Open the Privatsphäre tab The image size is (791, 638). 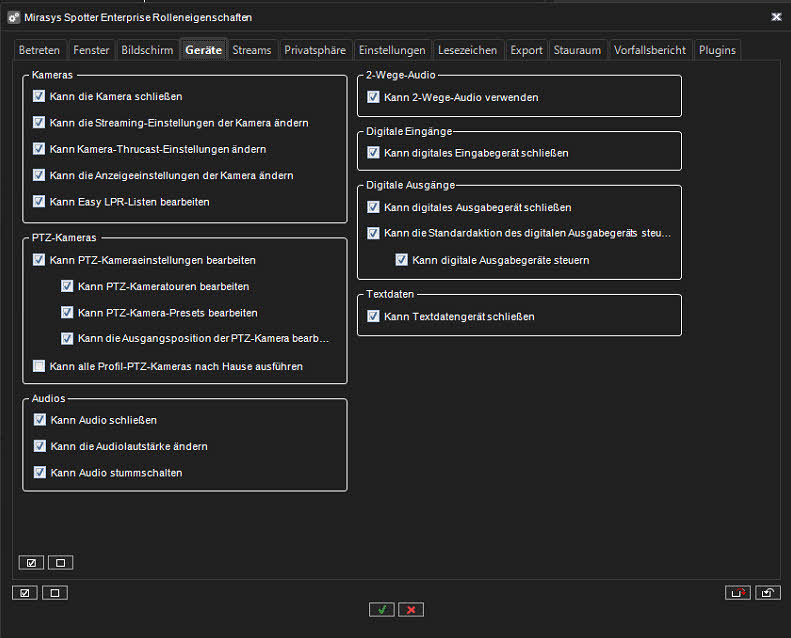point(315,50)
